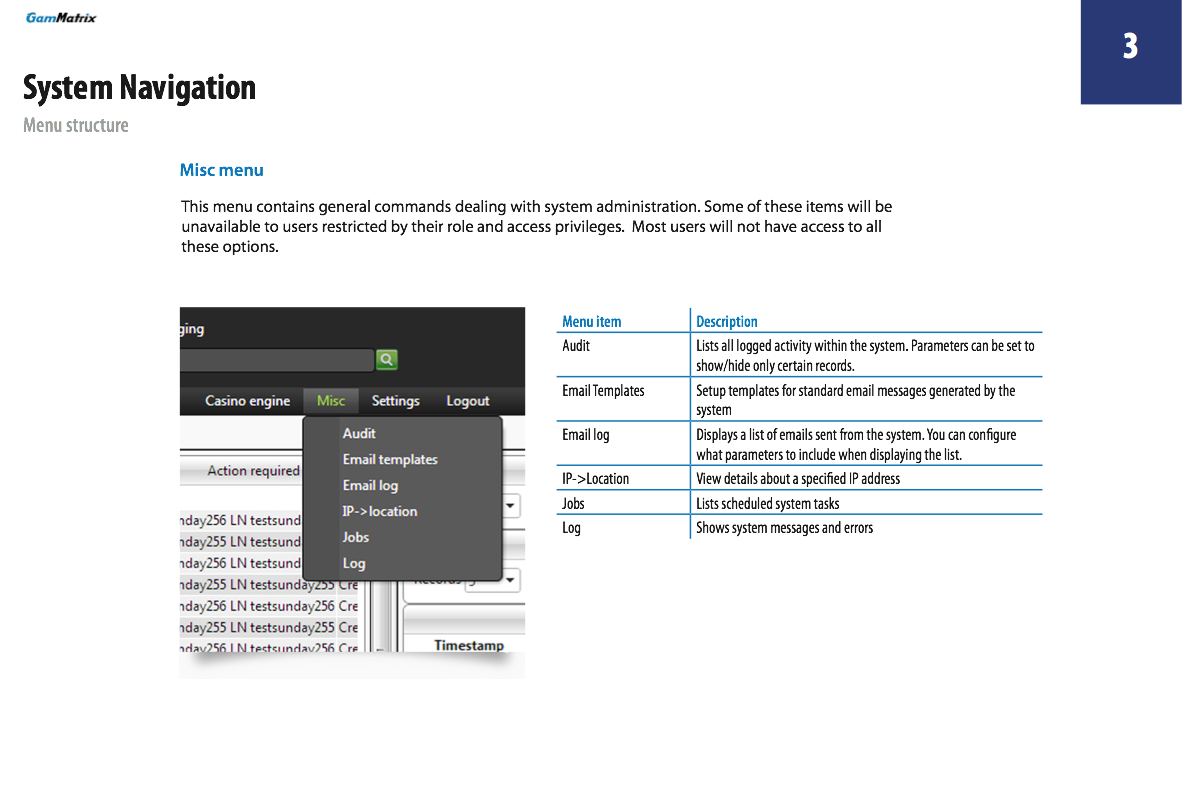Click the 'Menu item' table header
This screenshot has width=1195, height=798.
pos(591,322)
